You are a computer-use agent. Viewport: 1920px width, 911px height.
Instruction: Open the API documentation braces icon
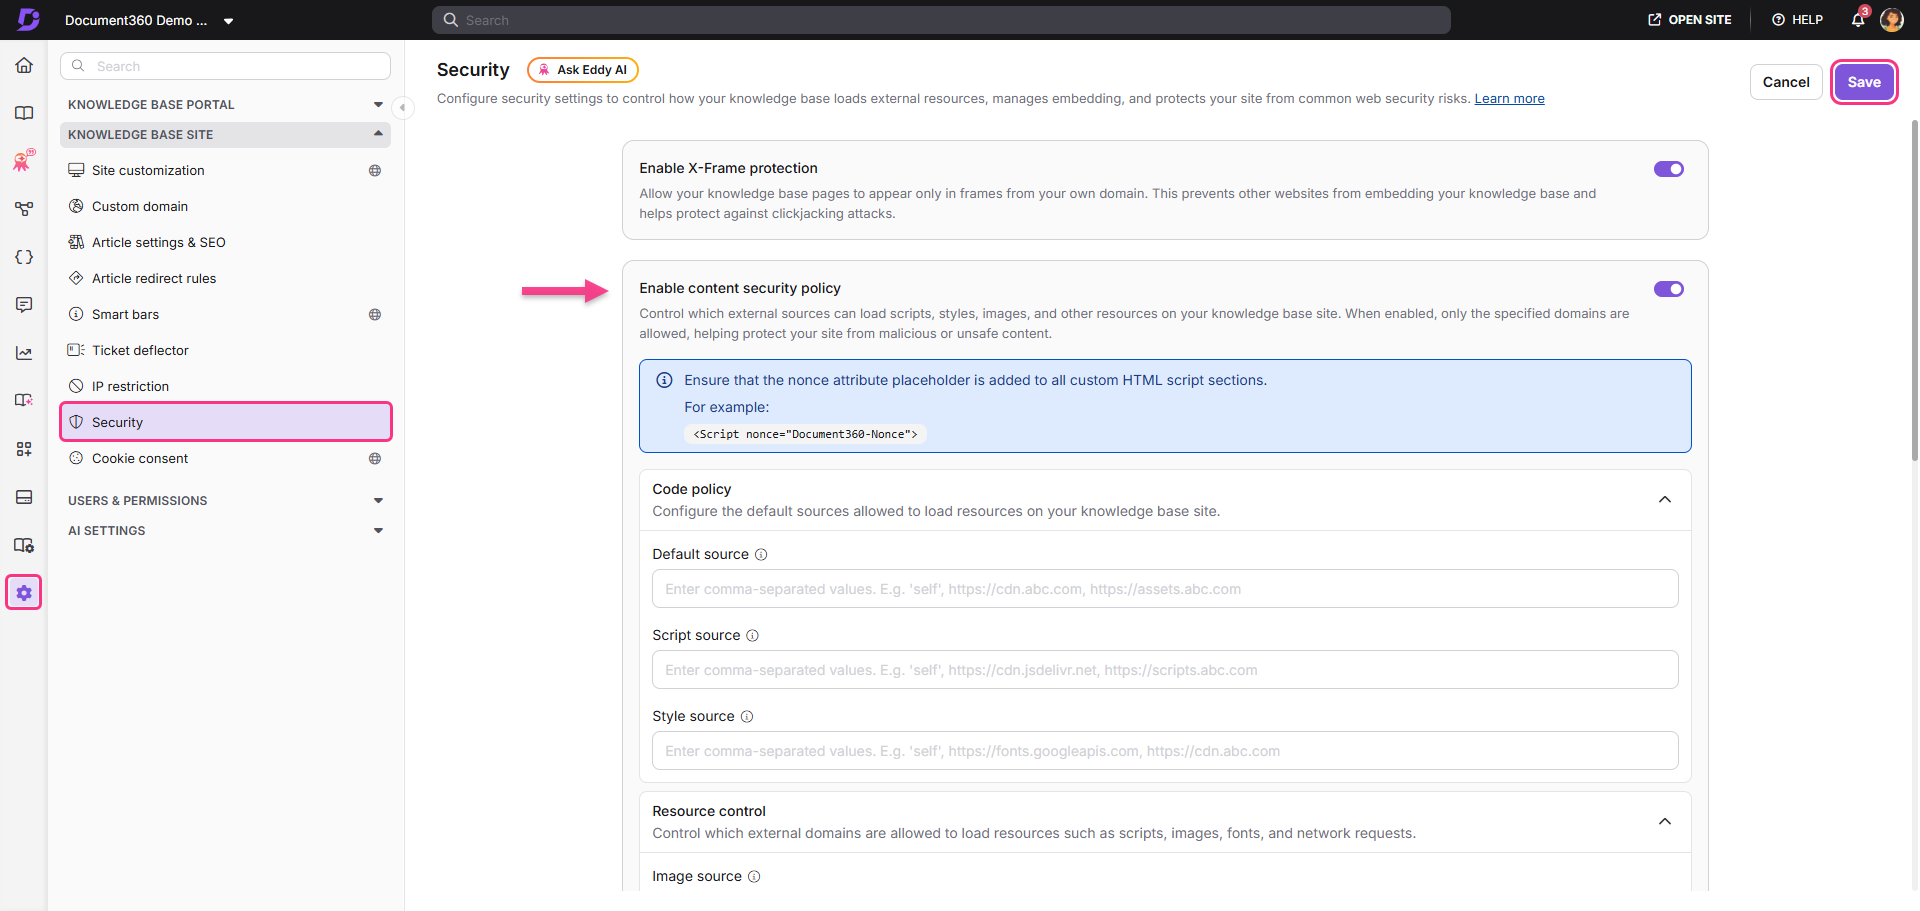pyautogui.click(x=24, y=257)
